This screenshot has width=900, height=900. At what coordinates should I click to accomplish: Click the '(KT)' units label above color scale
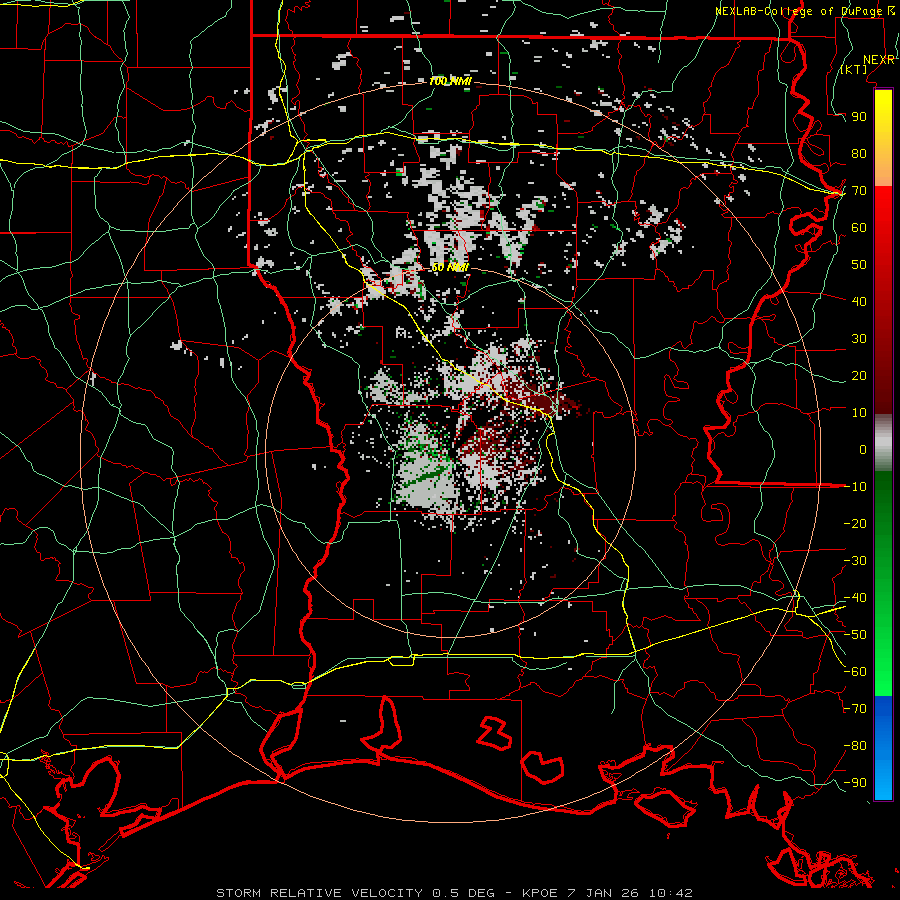[854, 69]
